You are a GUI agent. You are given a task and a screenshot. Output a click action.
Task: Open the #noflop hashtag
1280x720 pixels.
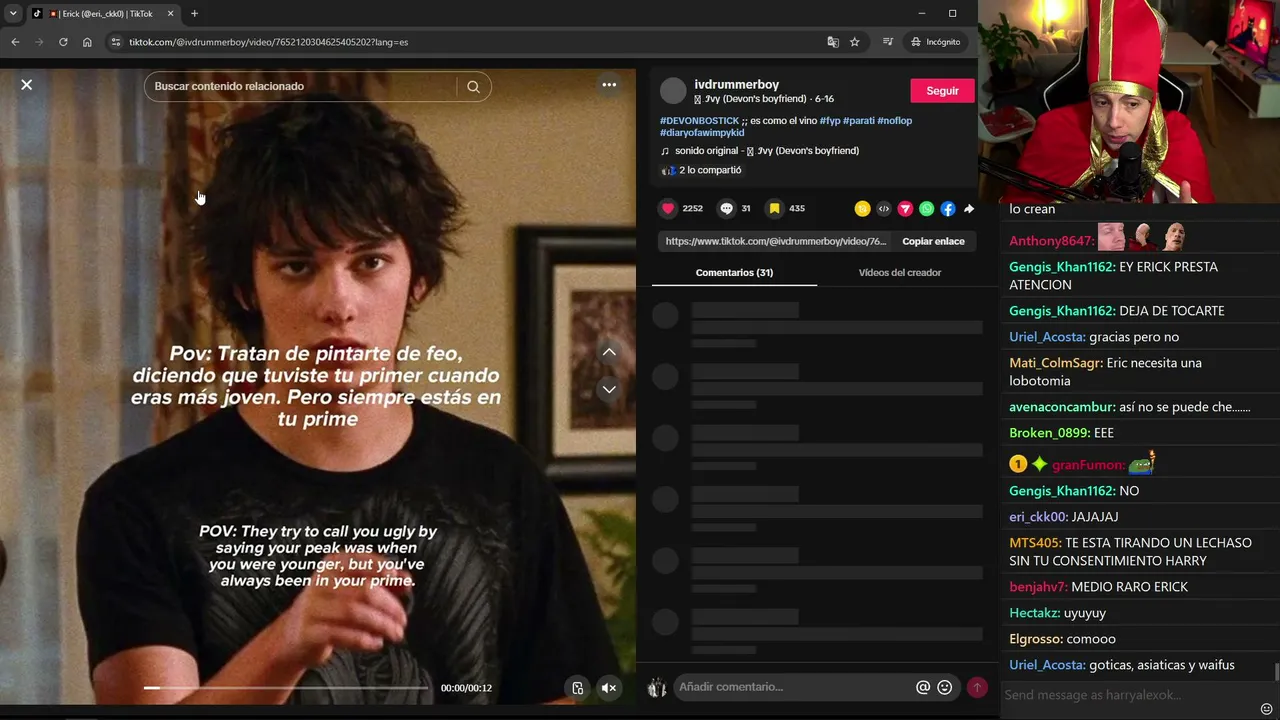coord(894,121)
